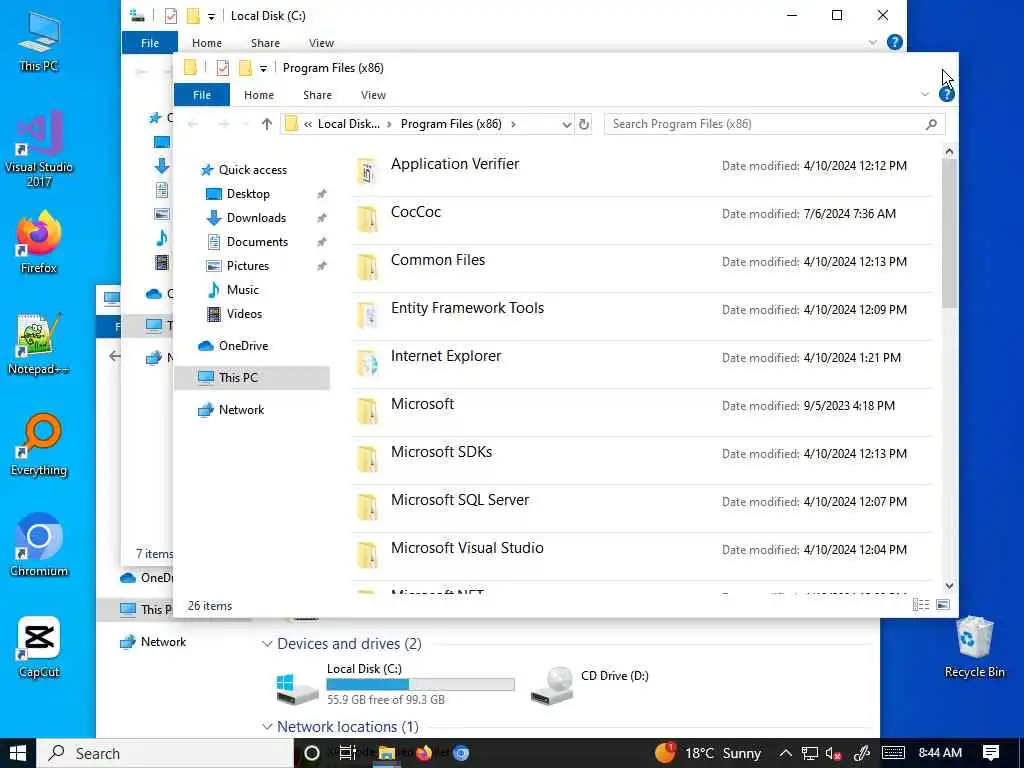Open Help in Program Files (x86) window
Image resolution: width=1024 pixels, height=768 pixels.
tap(946, 95)
